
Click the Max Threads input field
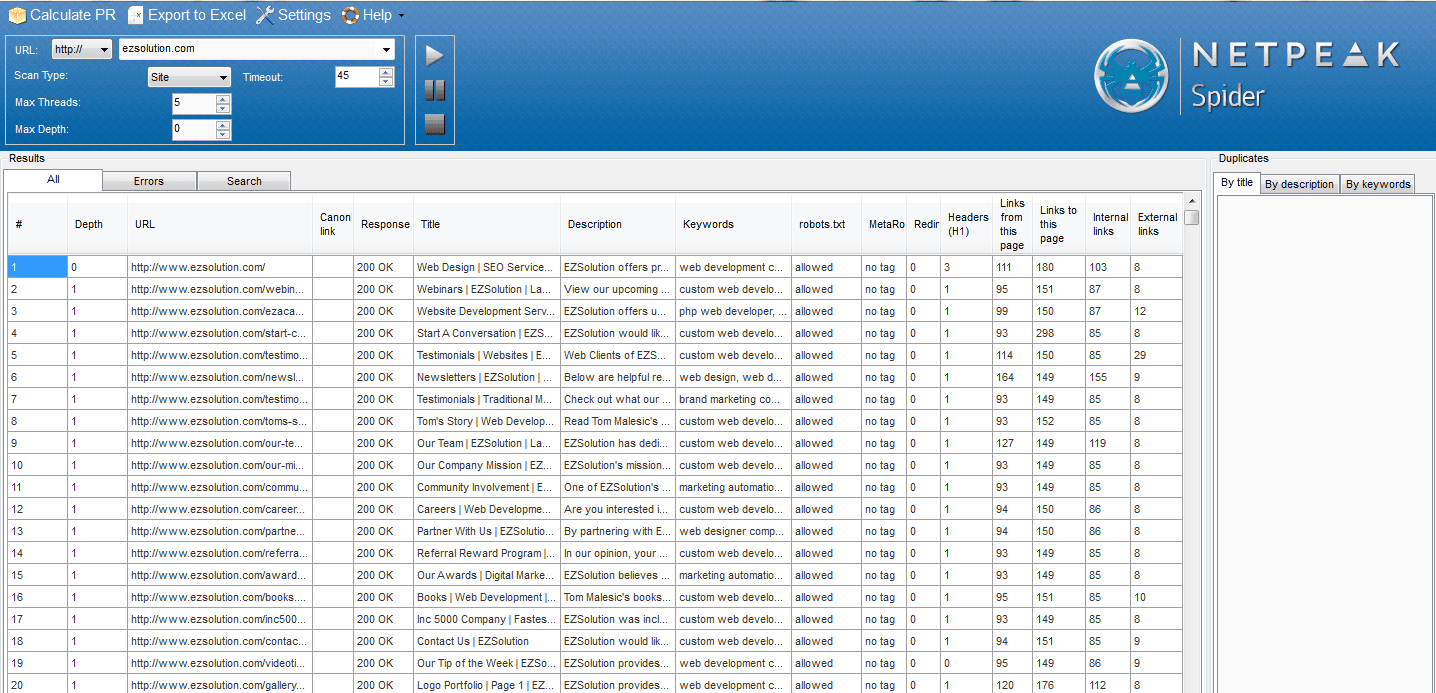point(194,103)
